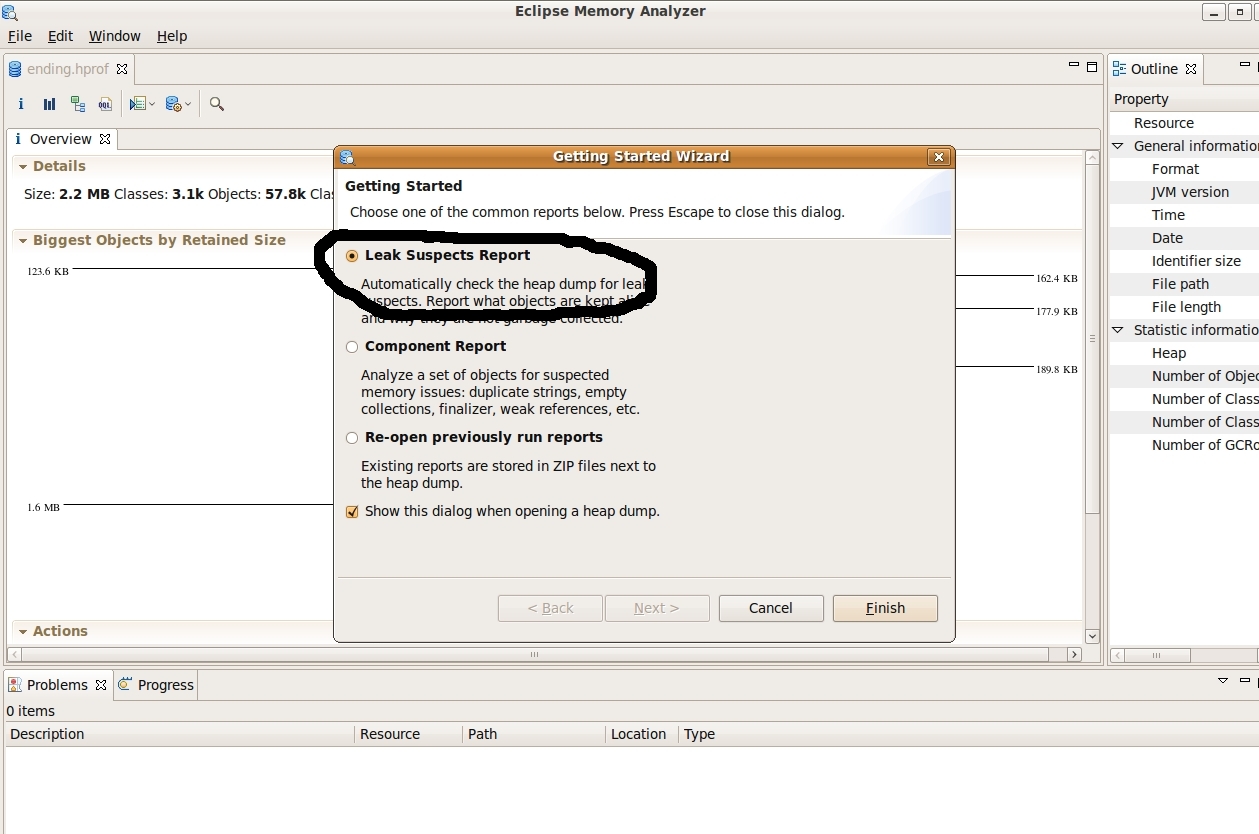Click the Description column header

(180, 734)
